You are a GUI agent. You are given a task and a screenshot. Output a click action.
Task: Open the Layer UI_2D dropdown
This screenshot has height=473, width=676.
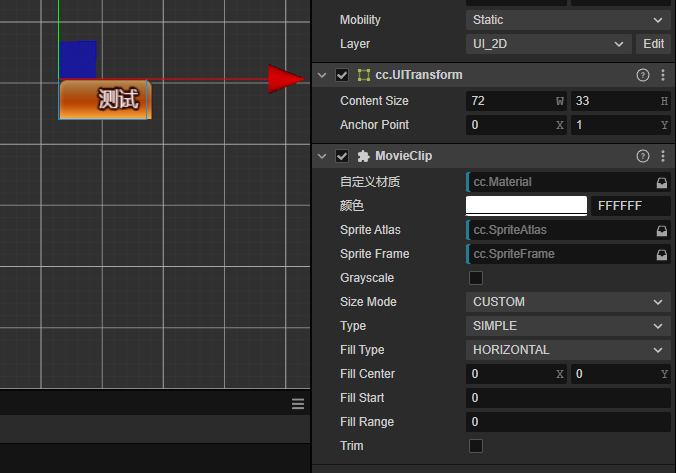(548, 44)
